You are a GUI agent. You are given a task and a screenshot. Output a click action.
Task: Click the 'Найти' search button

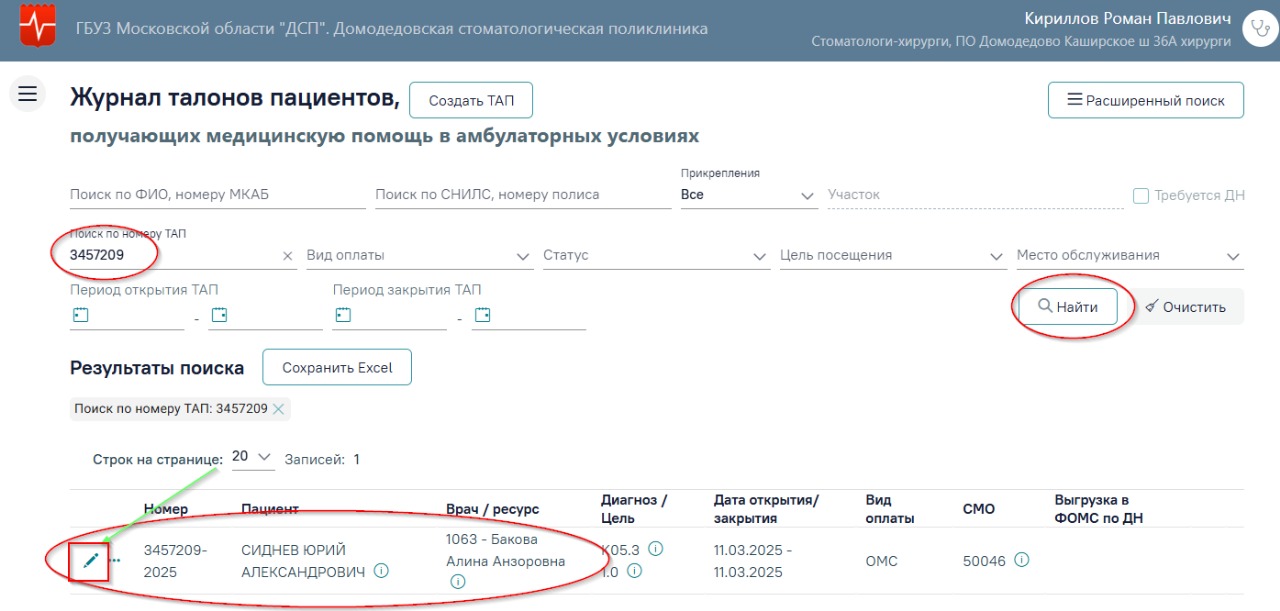click(1068, 307)
